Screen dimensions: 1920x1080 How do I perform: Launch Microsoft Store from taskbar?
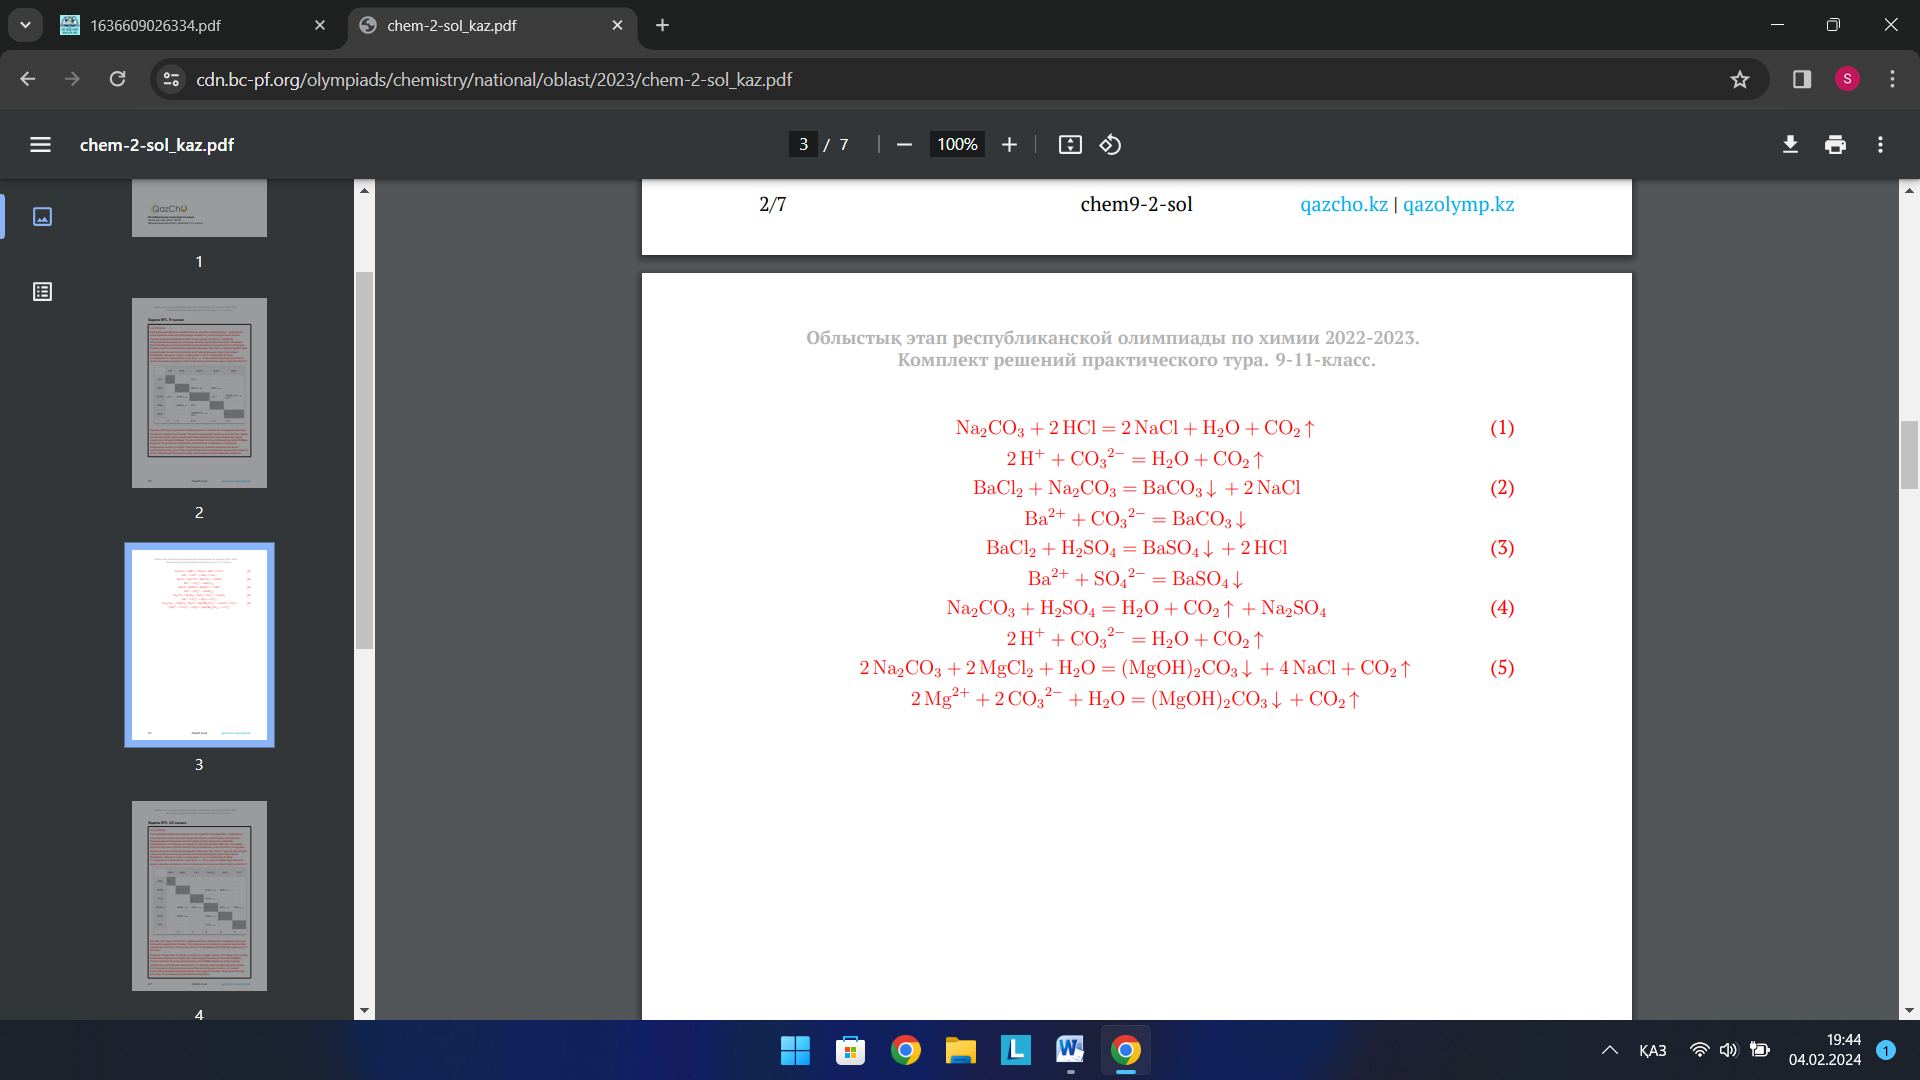850,1050
